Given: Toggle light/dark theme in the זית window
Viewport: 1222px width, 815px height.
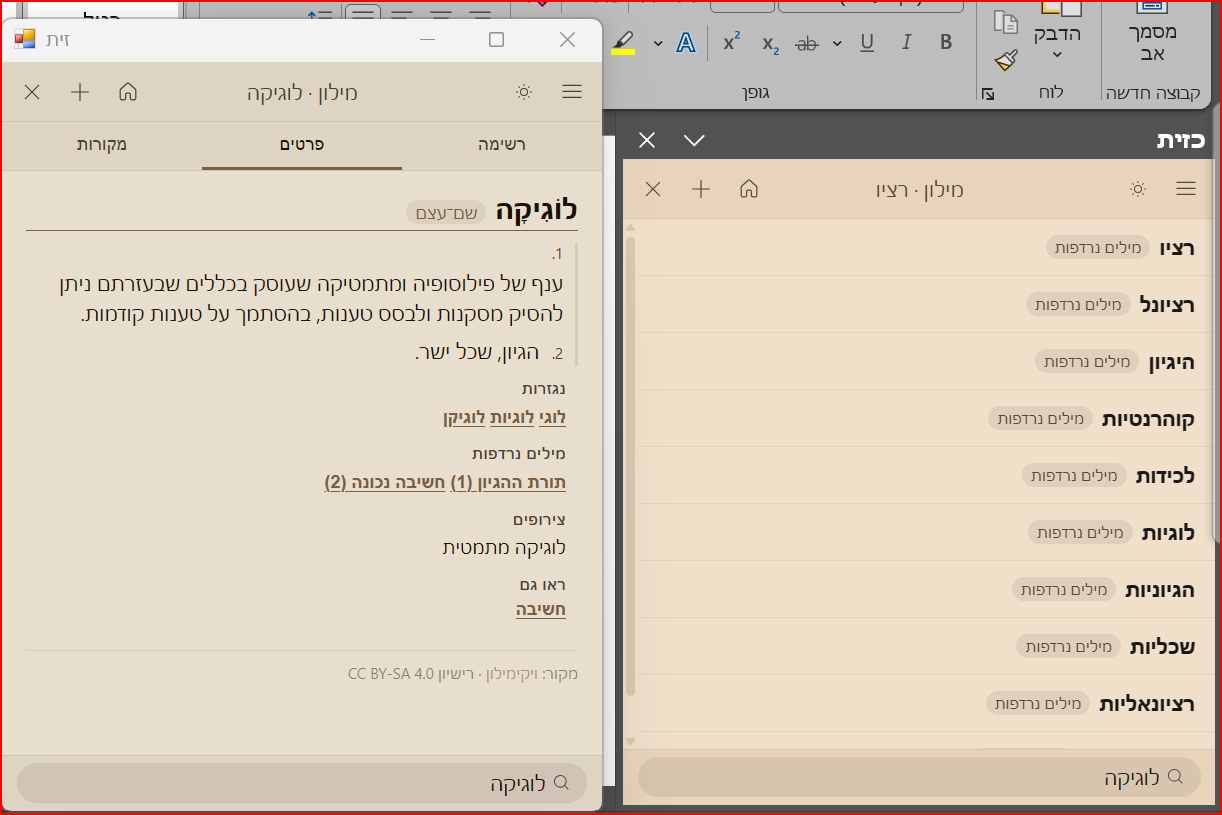Looking at the screenshot, I should coord(524,92).
